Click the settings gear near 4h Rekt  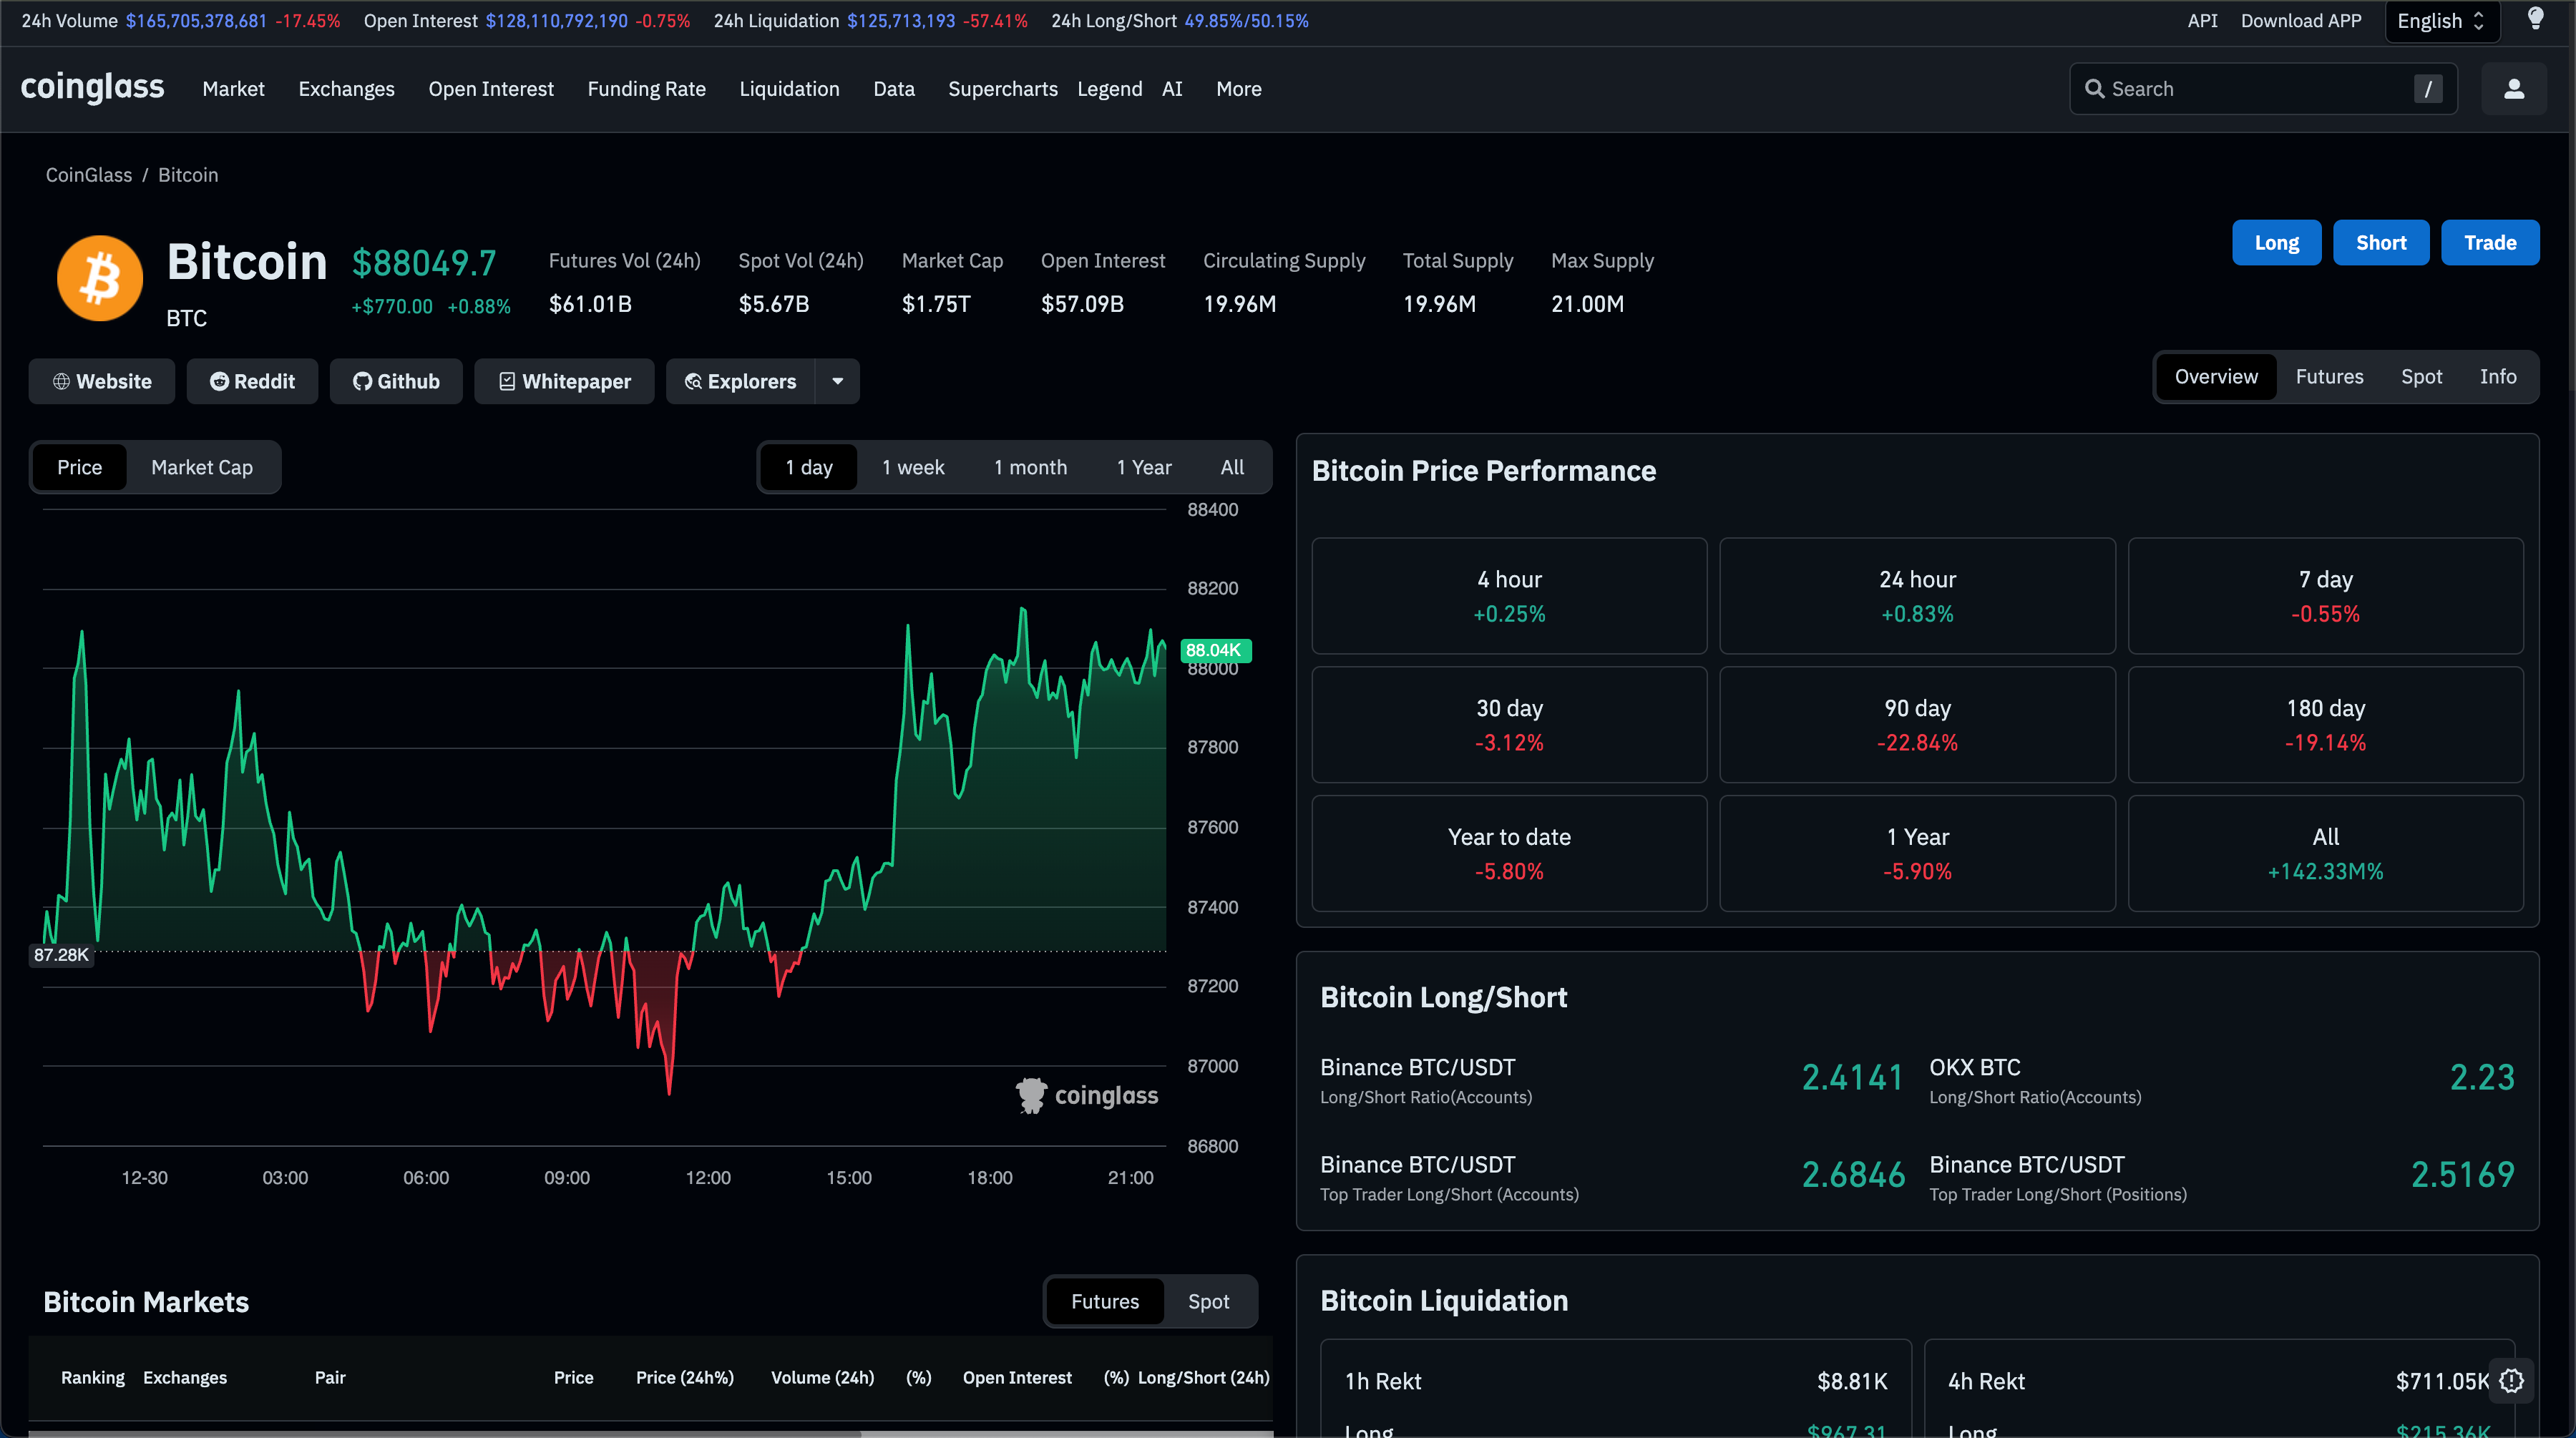coord(2511,1381)
